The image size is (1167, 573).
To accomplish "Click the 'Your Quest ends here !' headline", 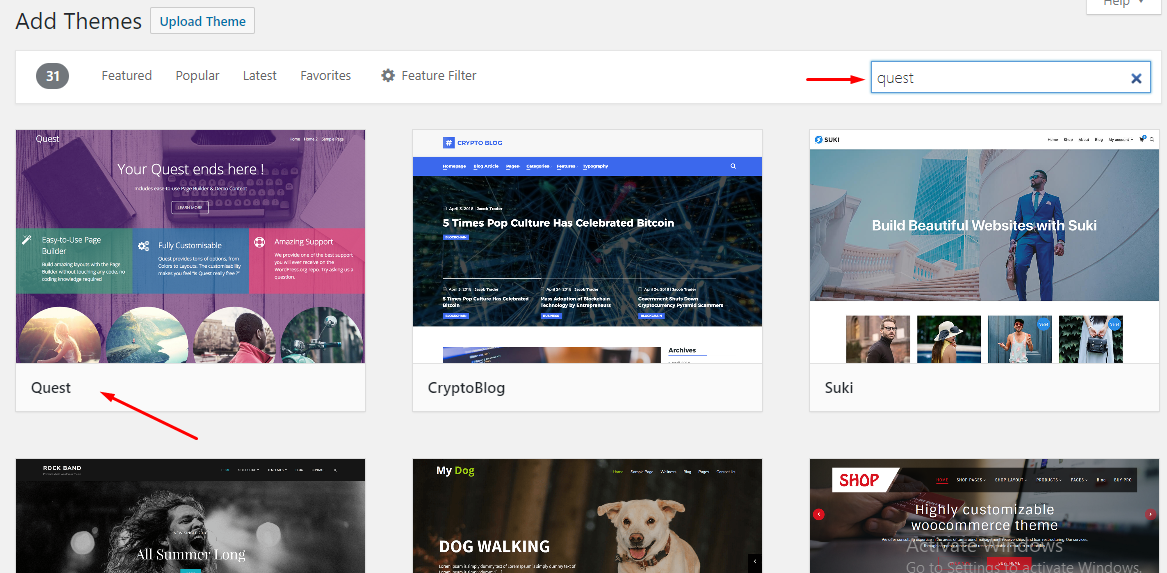I will 191,169.
